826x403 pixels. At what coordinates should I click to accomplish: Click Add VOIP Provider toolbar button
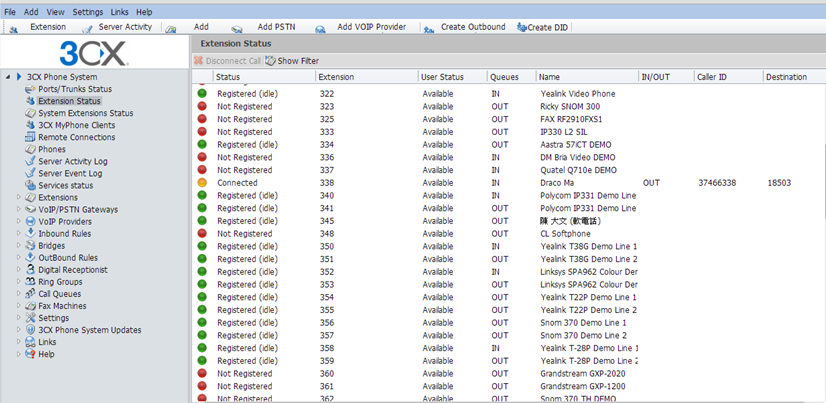pos(361,27)
